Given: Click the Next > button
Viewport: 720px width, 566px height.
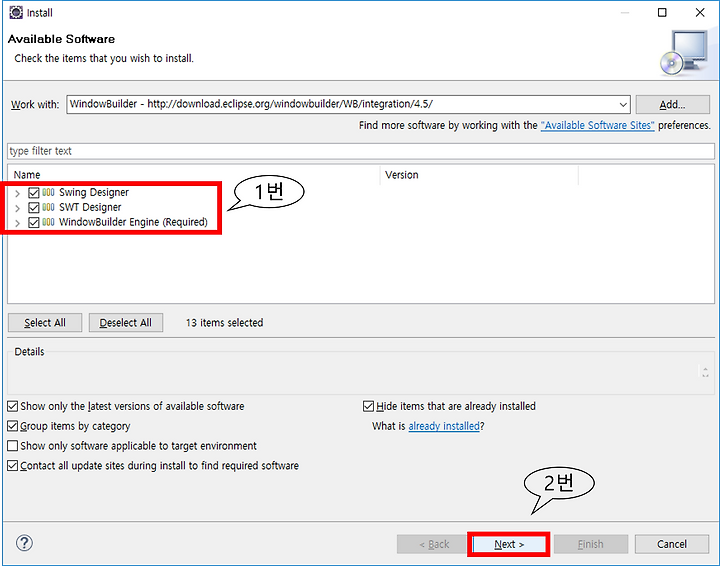Looking at the screenshot, I should tap(509, 544).
